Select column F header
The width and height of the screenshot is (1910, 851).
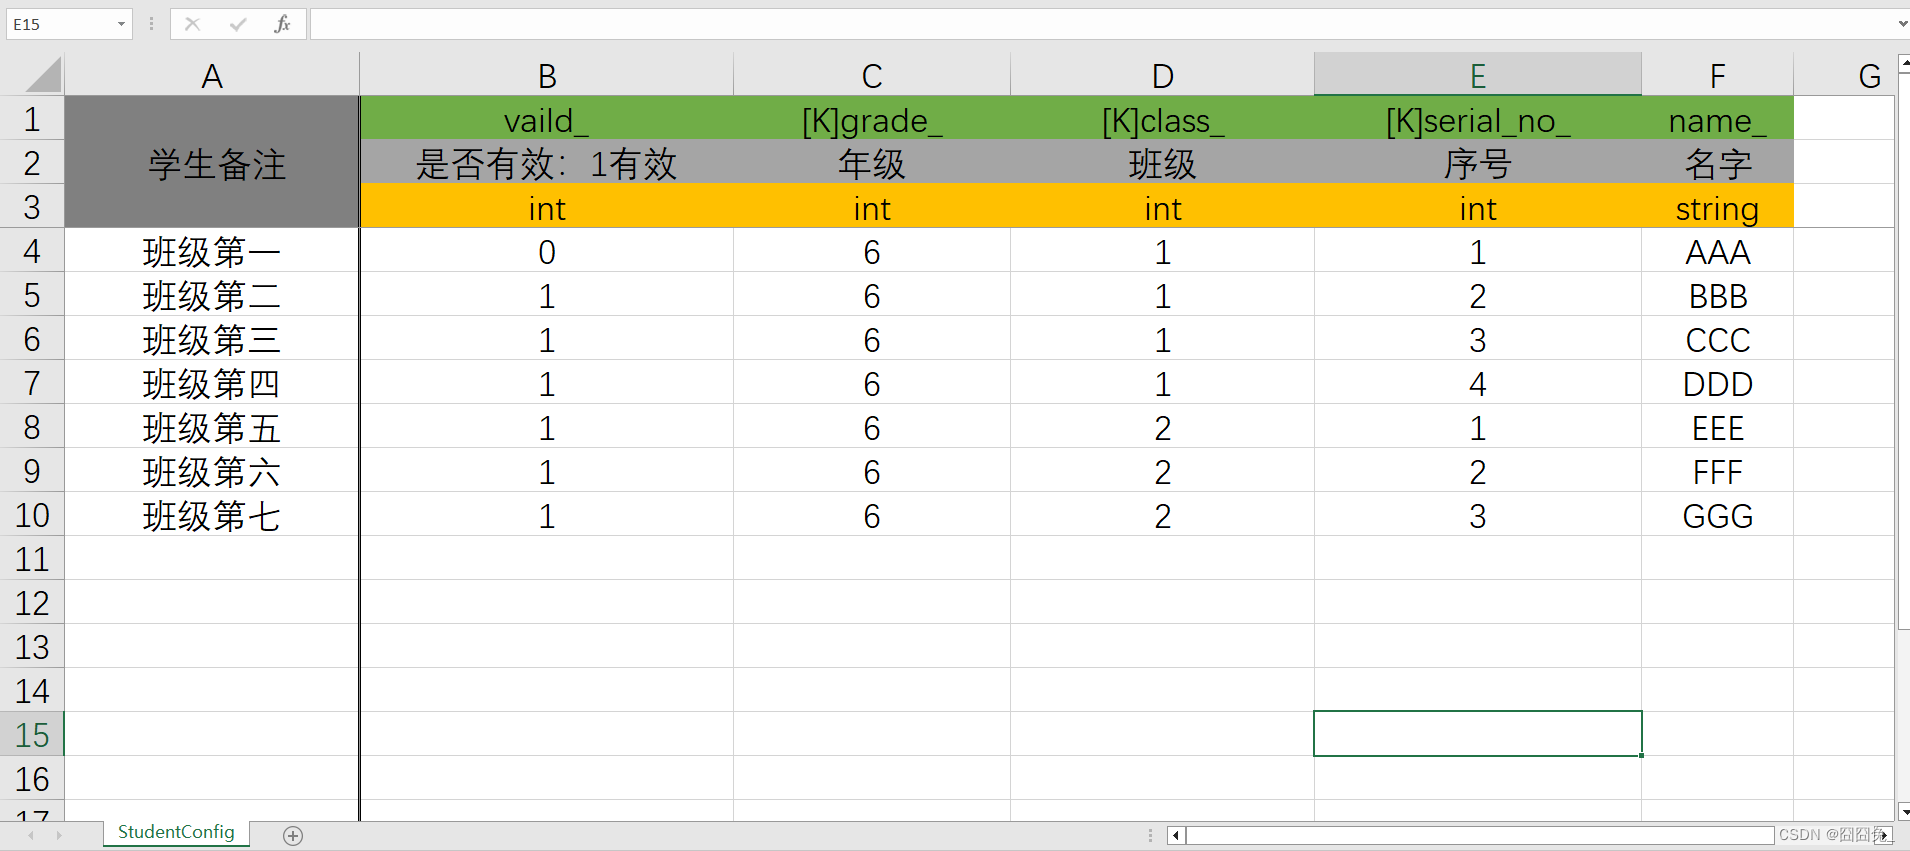click(1717, 75)
